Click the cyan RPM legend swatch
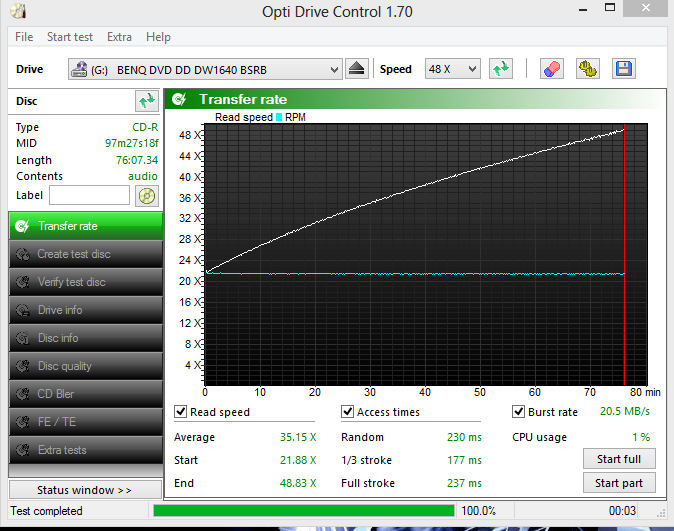 click(x=279, y=117)
